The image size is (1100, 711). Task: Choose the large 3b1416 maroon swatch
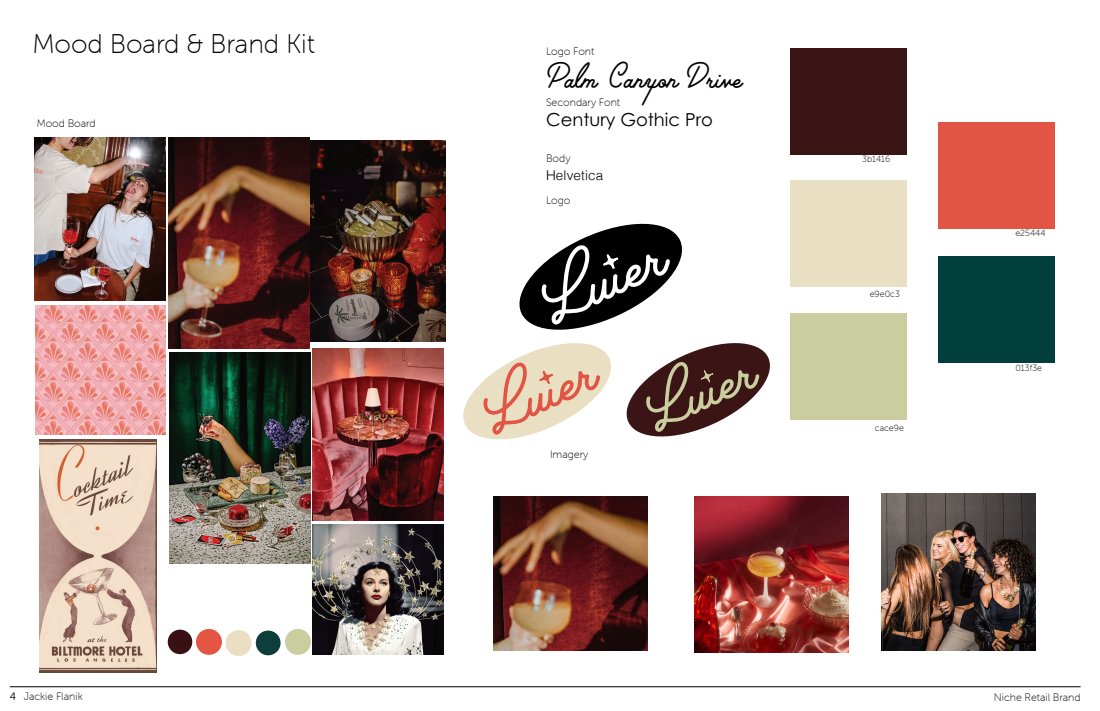pyautogui.click(x=848, y=101)
